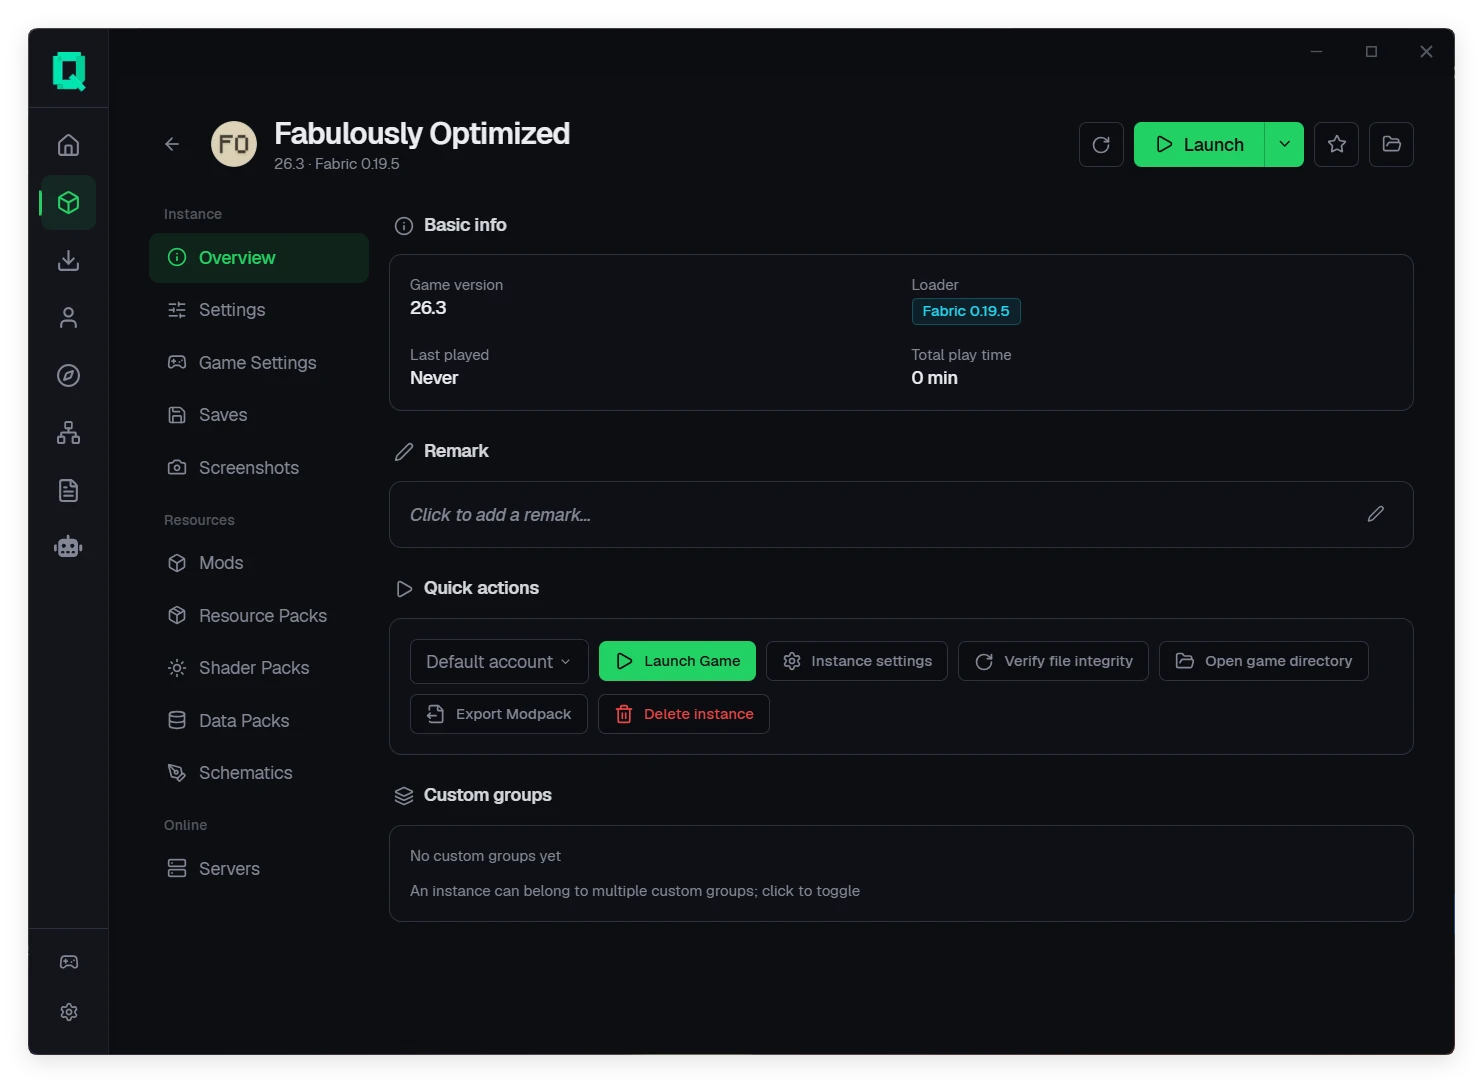Open the Resource Packs tab

259,616
